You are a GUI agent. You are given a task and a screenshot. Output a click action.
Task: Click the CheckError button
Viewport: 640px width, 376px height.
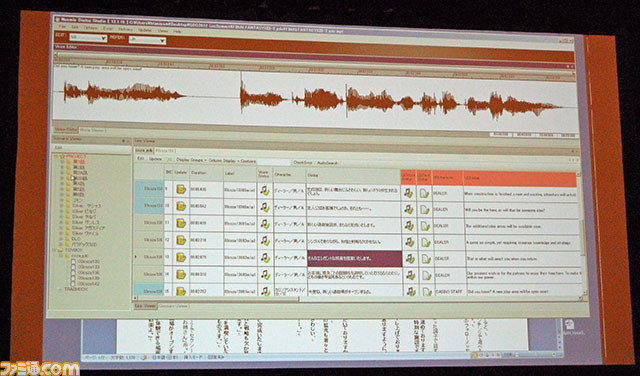tap(303, 162)
